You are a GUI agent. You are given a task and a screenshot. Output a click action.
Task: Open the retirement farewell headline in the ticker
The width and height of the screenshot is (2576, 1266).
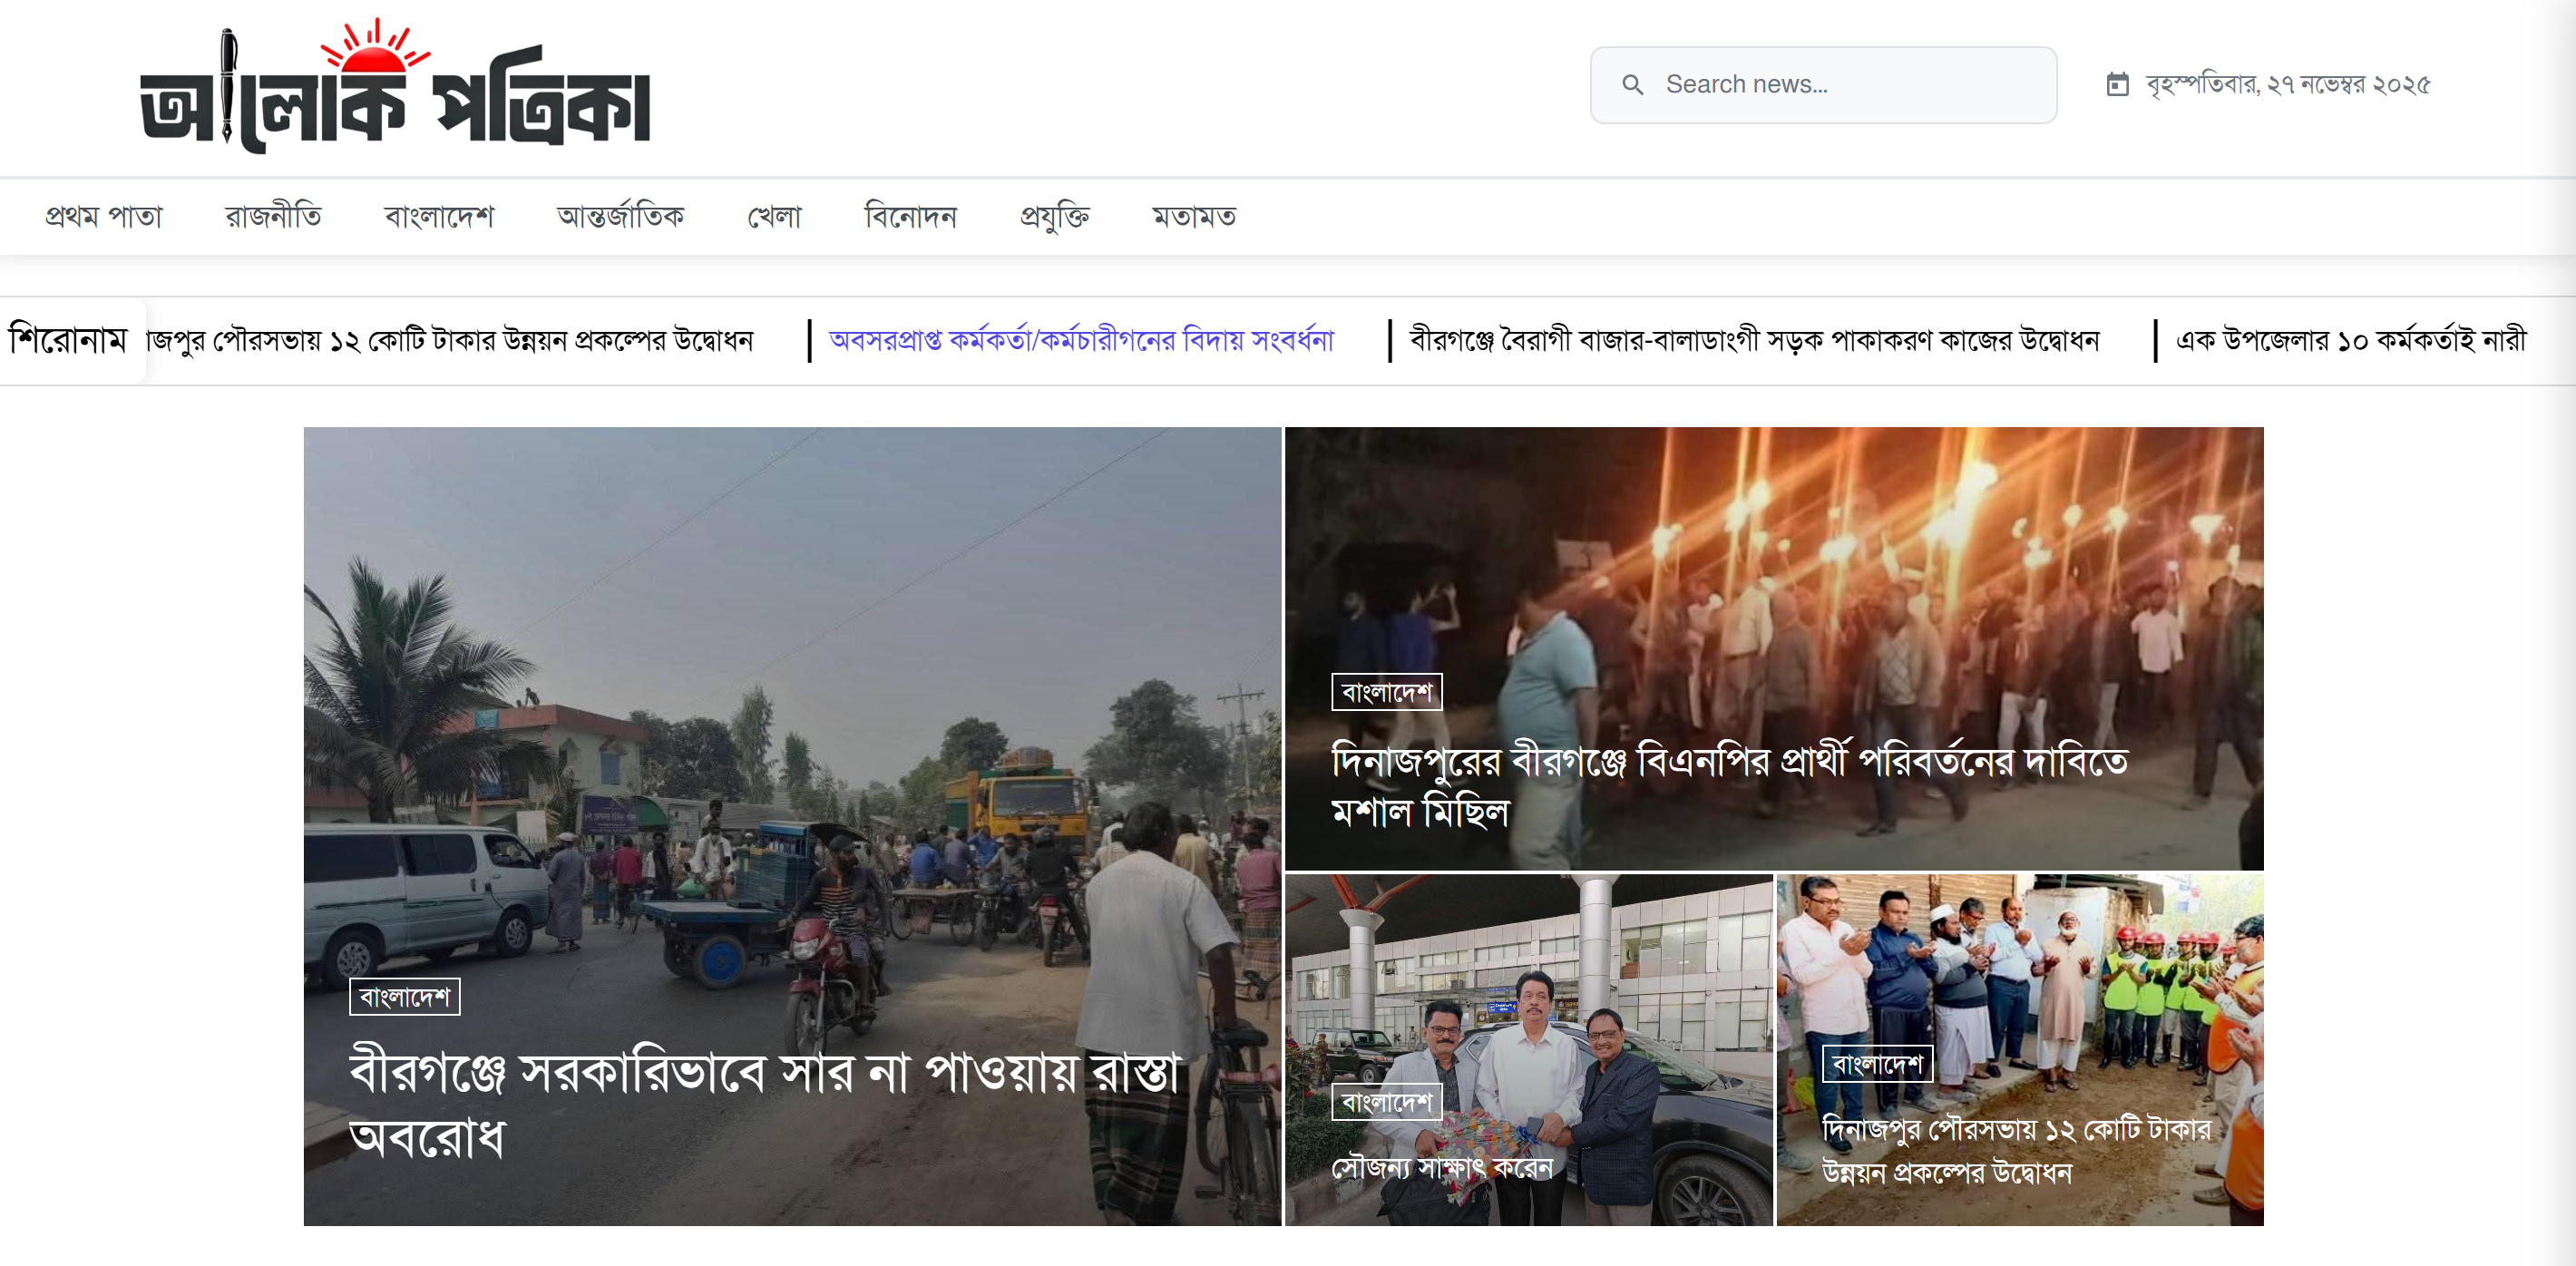coord(1080,340)
